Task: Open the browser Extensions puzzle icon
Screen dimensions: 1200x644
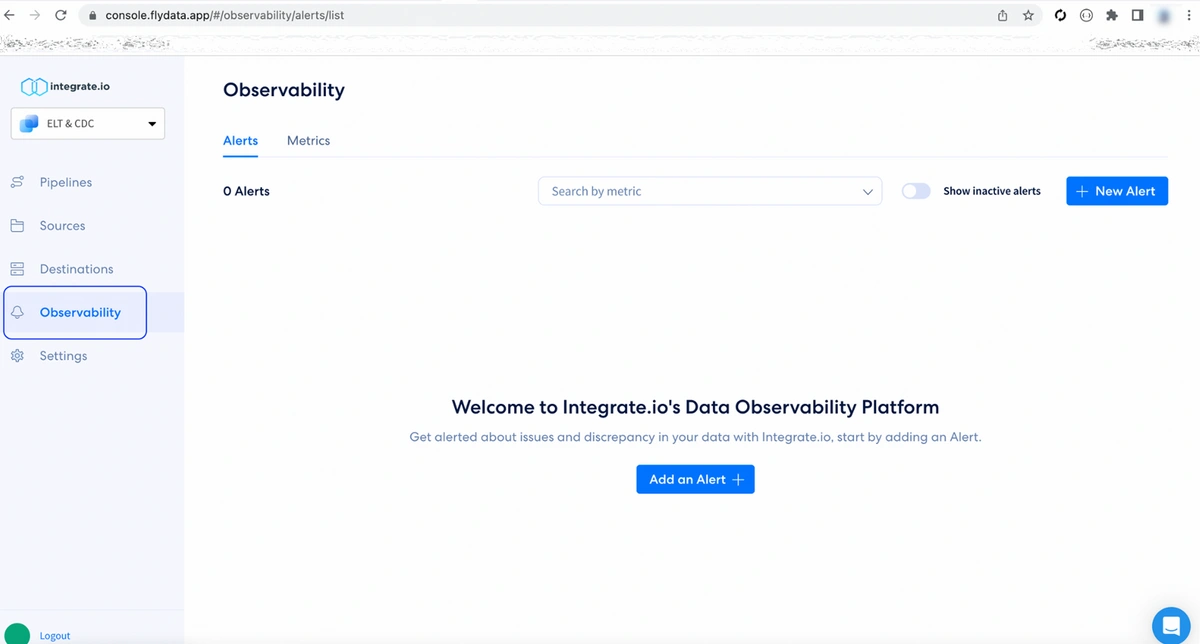Action: pos(1112,16)
